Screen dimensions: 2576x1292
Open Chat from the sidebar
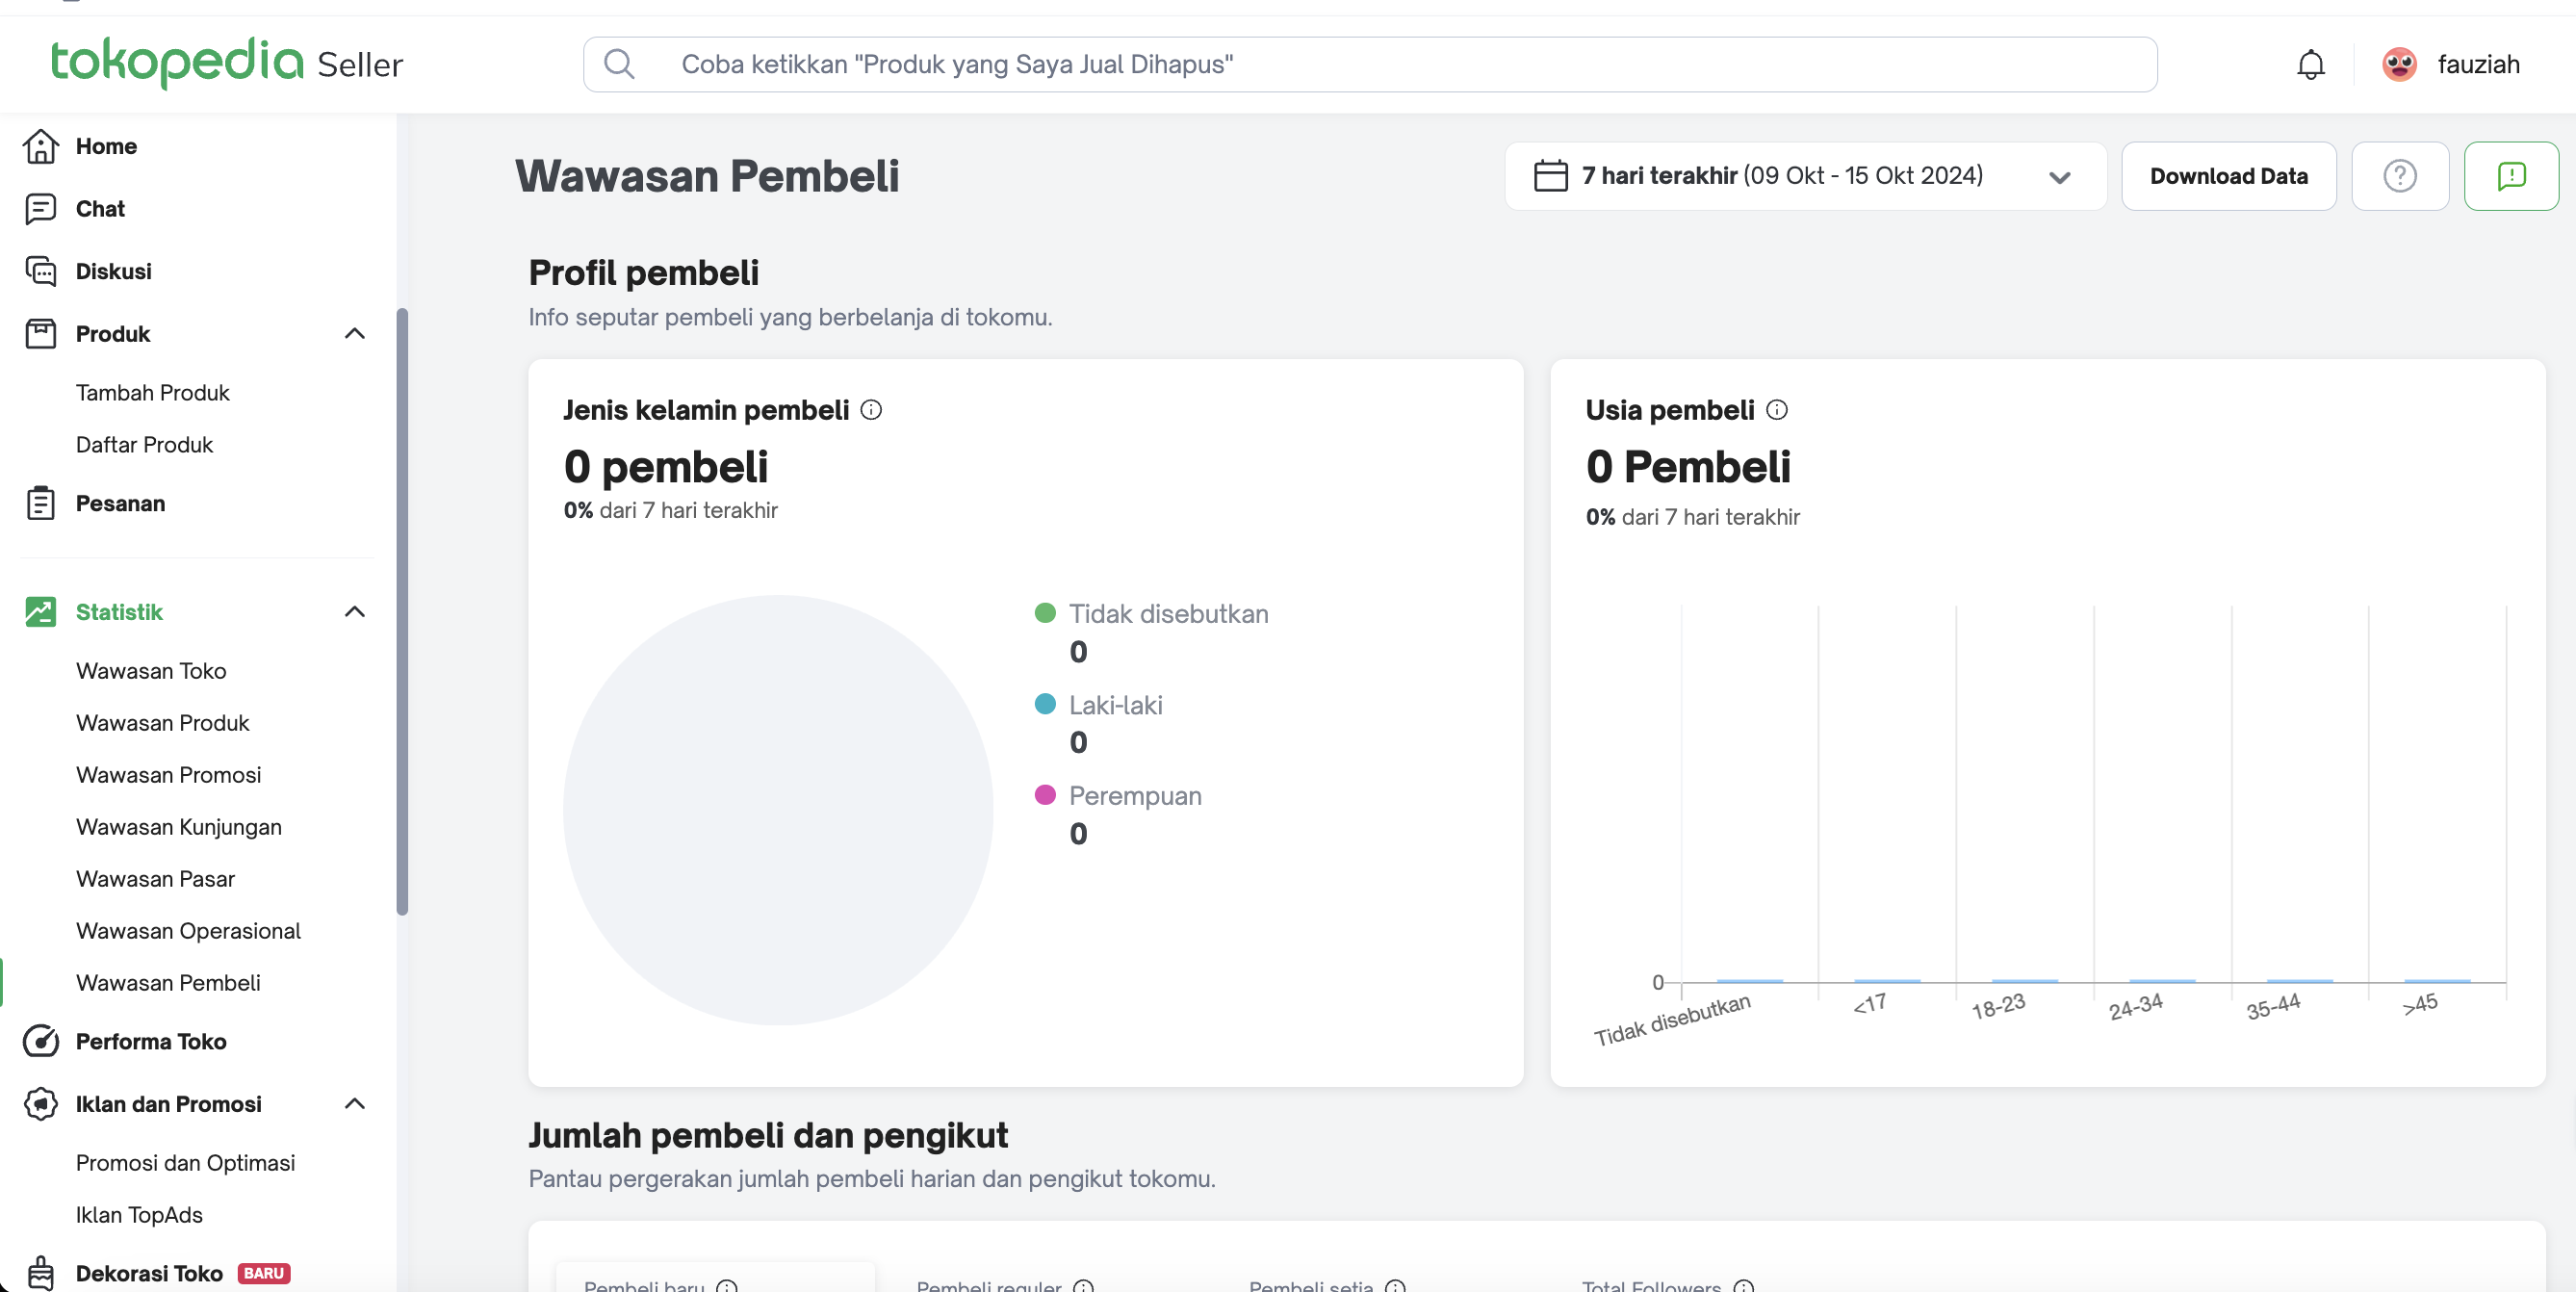click(x=100, y=209)
